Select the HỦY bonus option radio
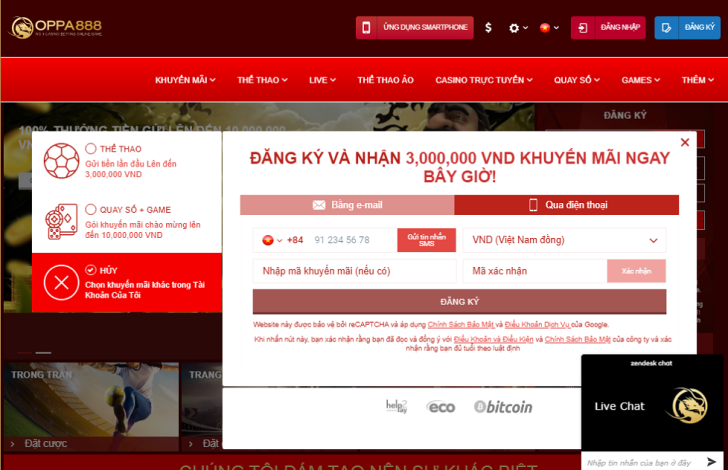Screen dimensions: 728x470 pyautogui.click(x=91, y=270)
